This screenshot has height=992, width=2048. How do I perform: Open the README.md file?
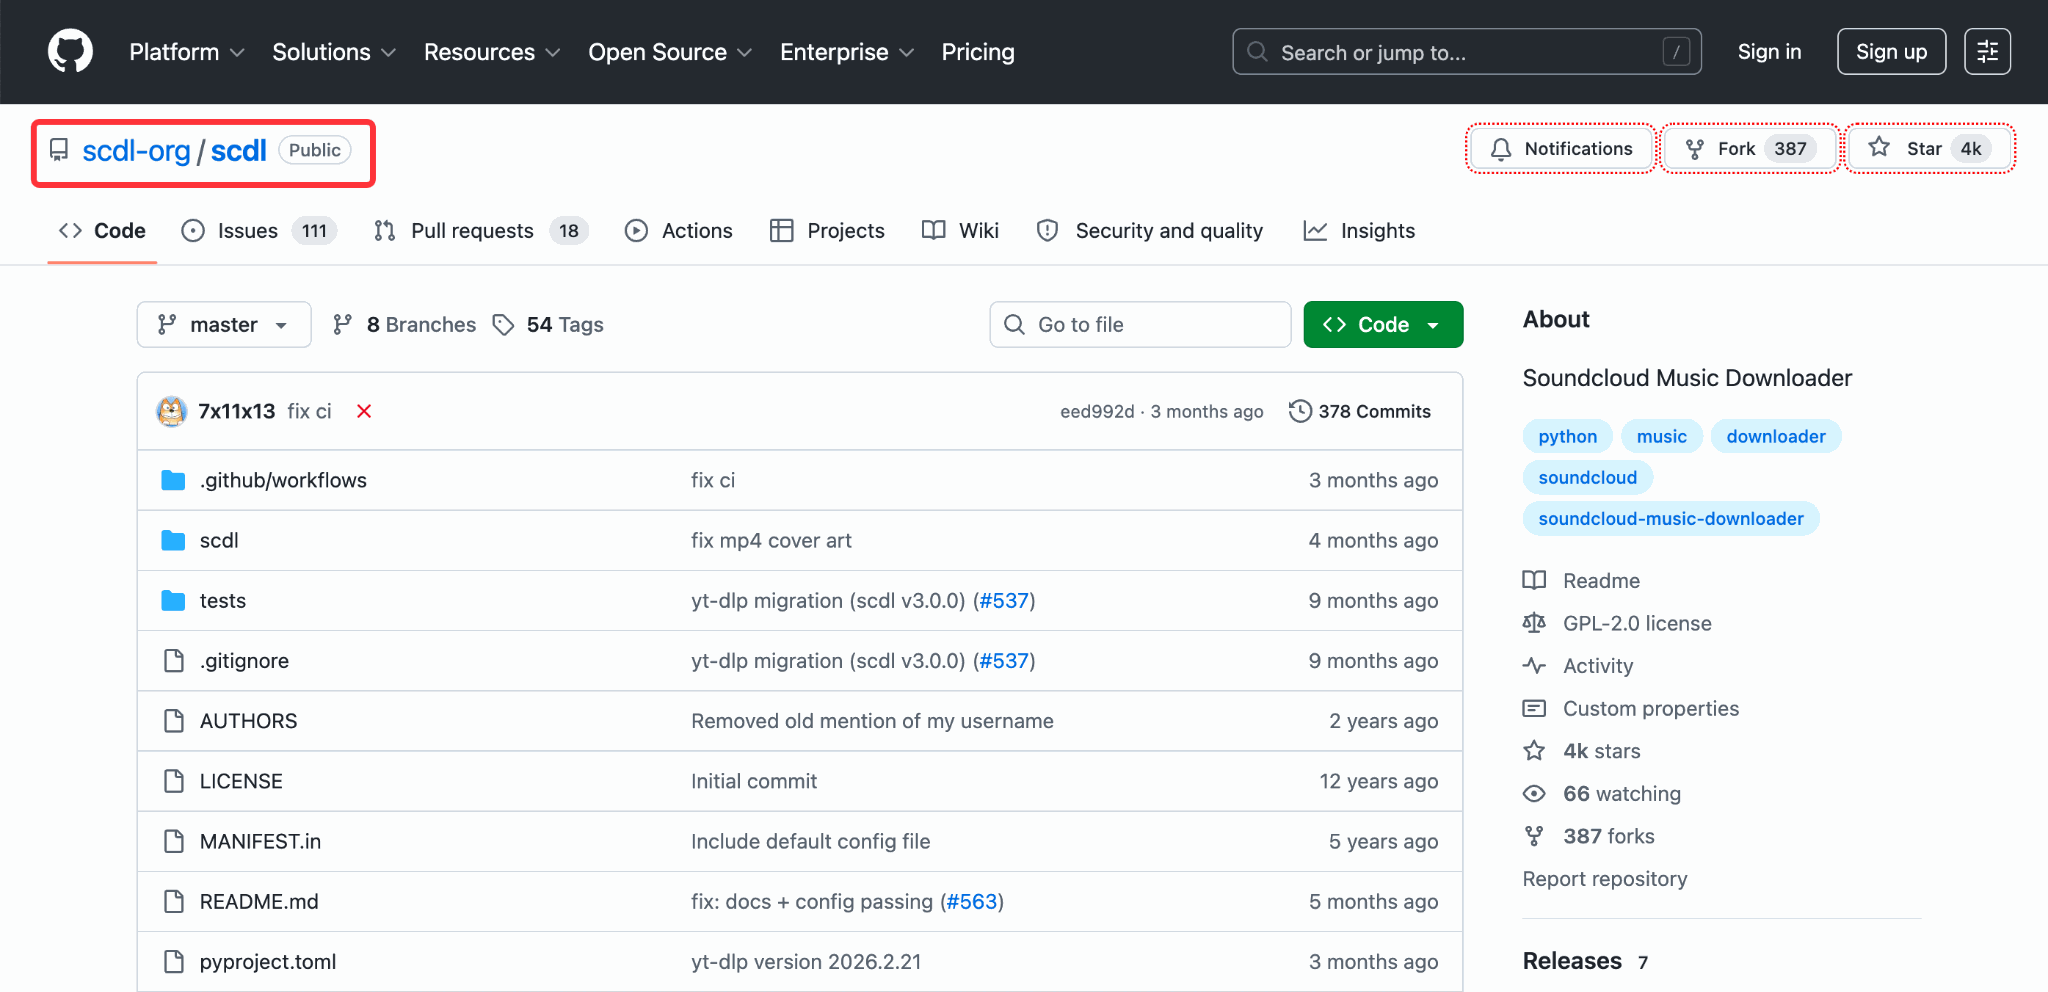(x=259, y=901)
